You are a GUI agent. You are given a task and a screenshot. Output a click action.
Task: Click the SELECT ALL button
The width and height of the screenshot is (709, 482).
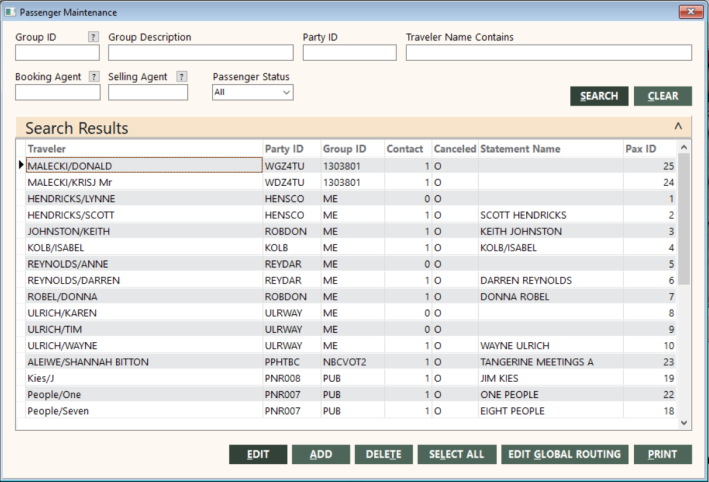(x=457, y=454)
